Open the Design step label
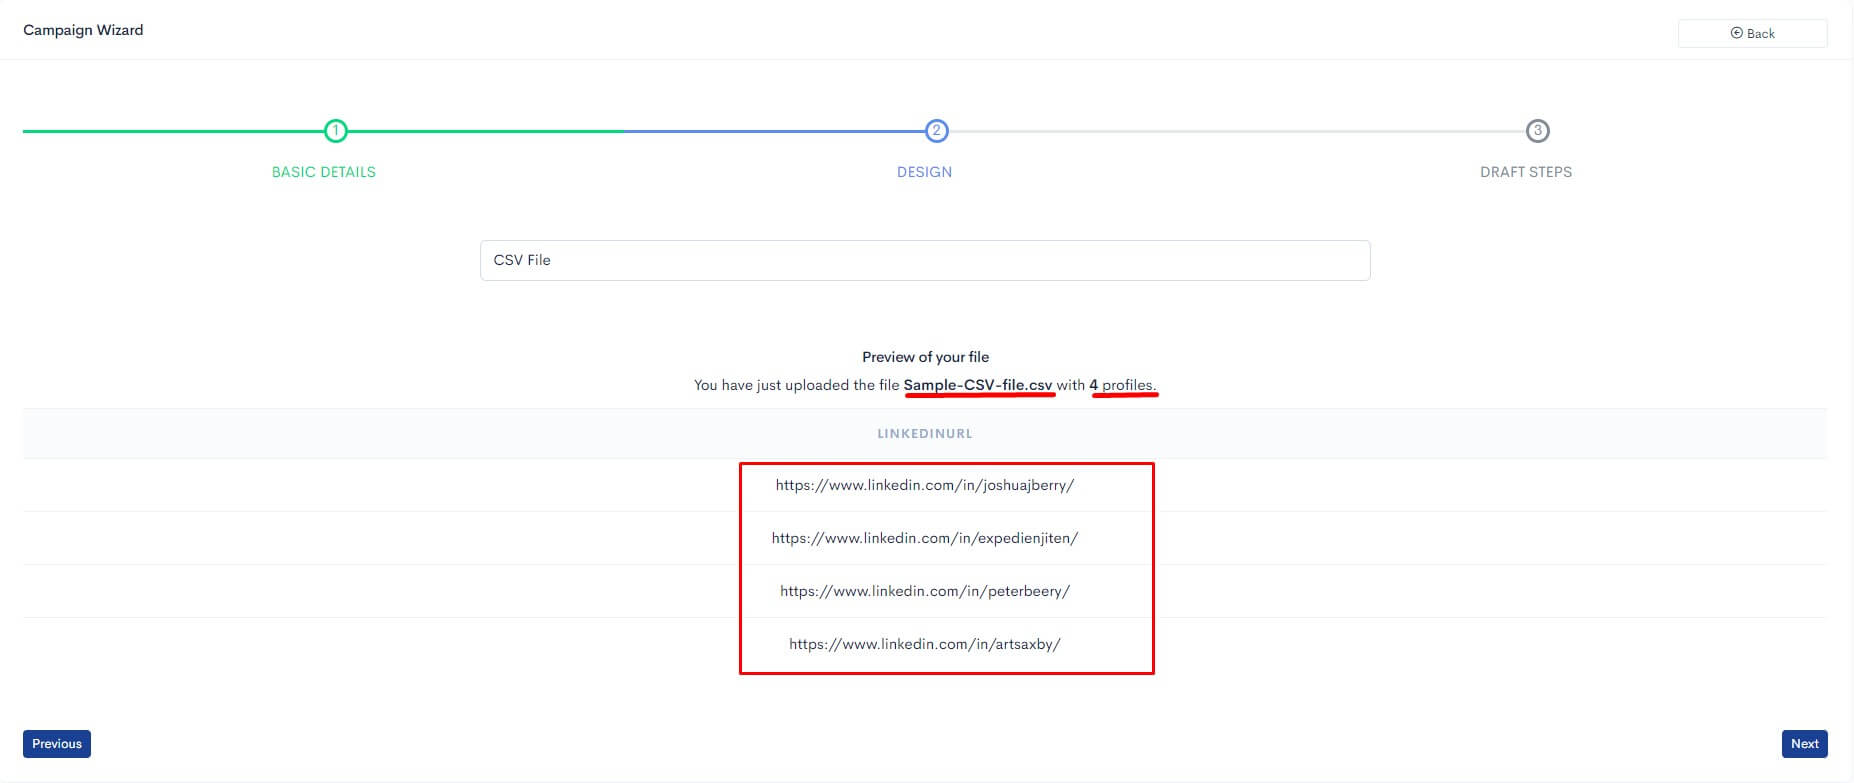 tap(924, 172)
